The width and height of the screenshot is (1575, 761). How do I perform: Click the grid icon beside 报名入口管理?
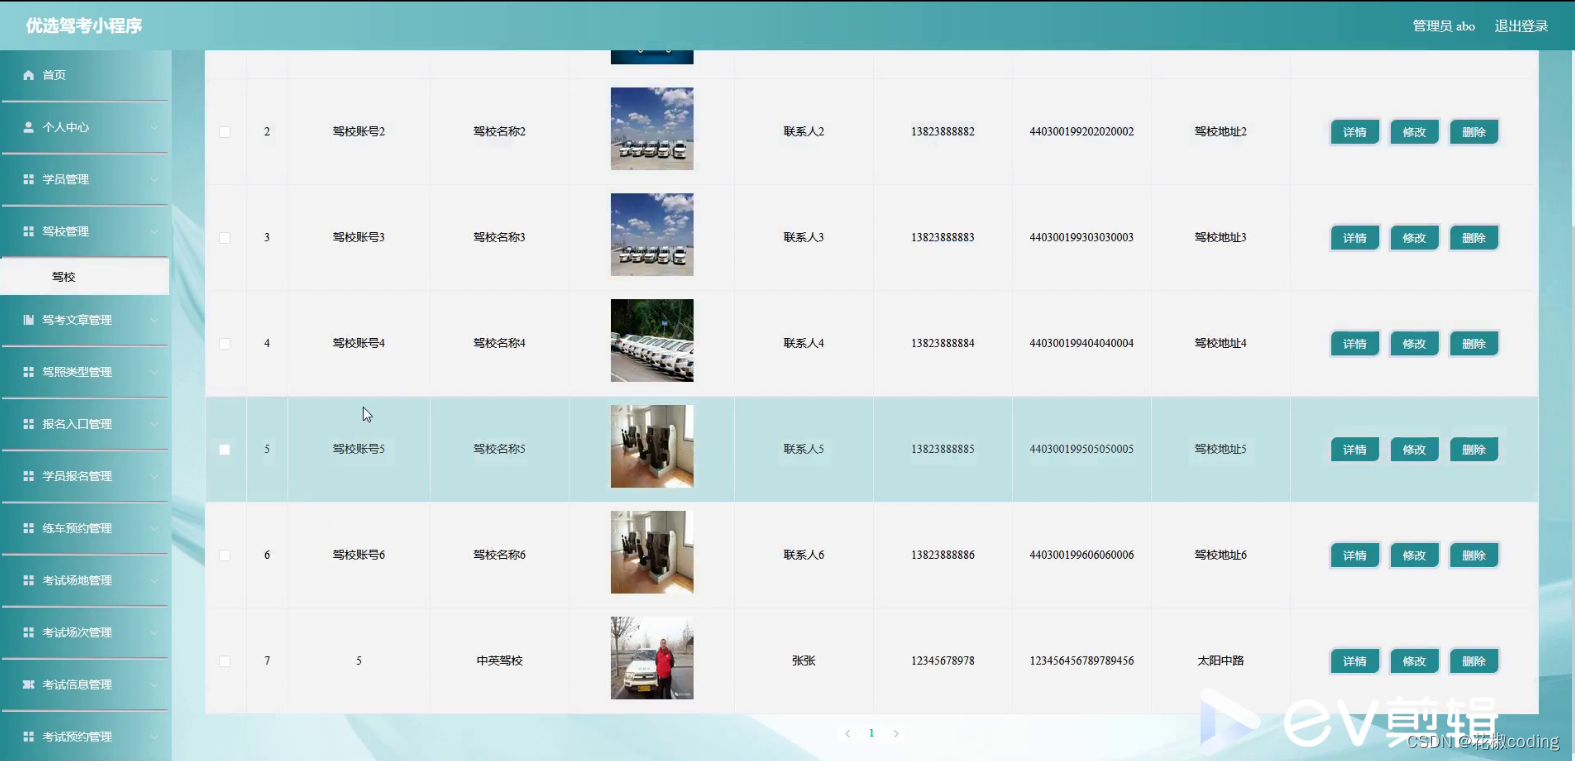click(x=28, y=424)
